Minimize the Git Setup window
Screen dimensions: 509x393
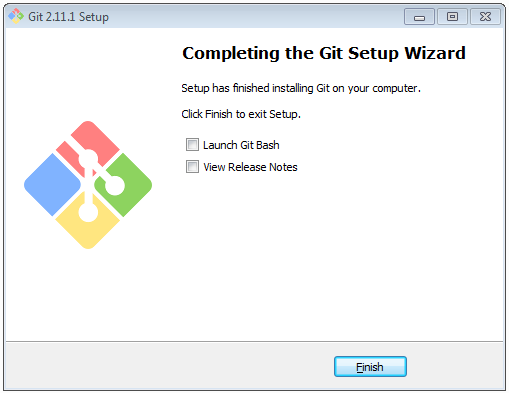(x=419, y=17)
